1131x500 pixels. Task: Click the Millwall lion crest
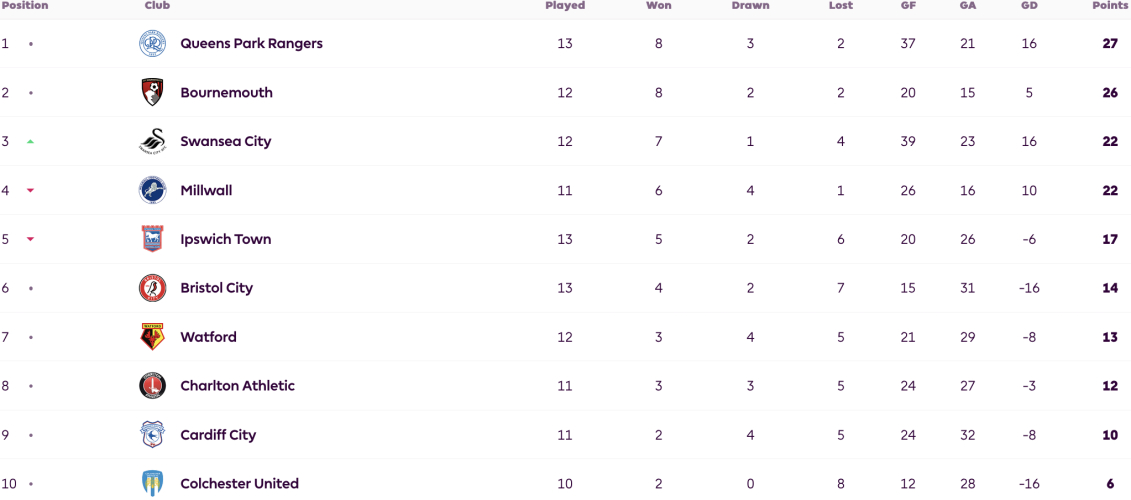tap(152, 190)
